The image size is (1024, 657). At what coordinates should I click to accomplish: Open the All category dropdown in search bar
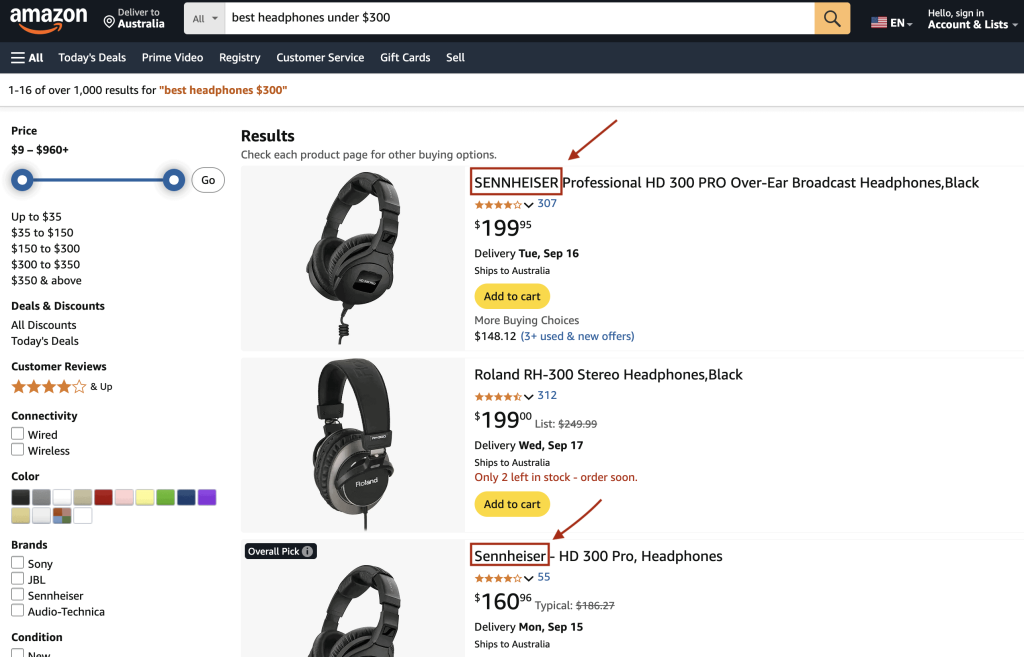[x=204, y=18]
